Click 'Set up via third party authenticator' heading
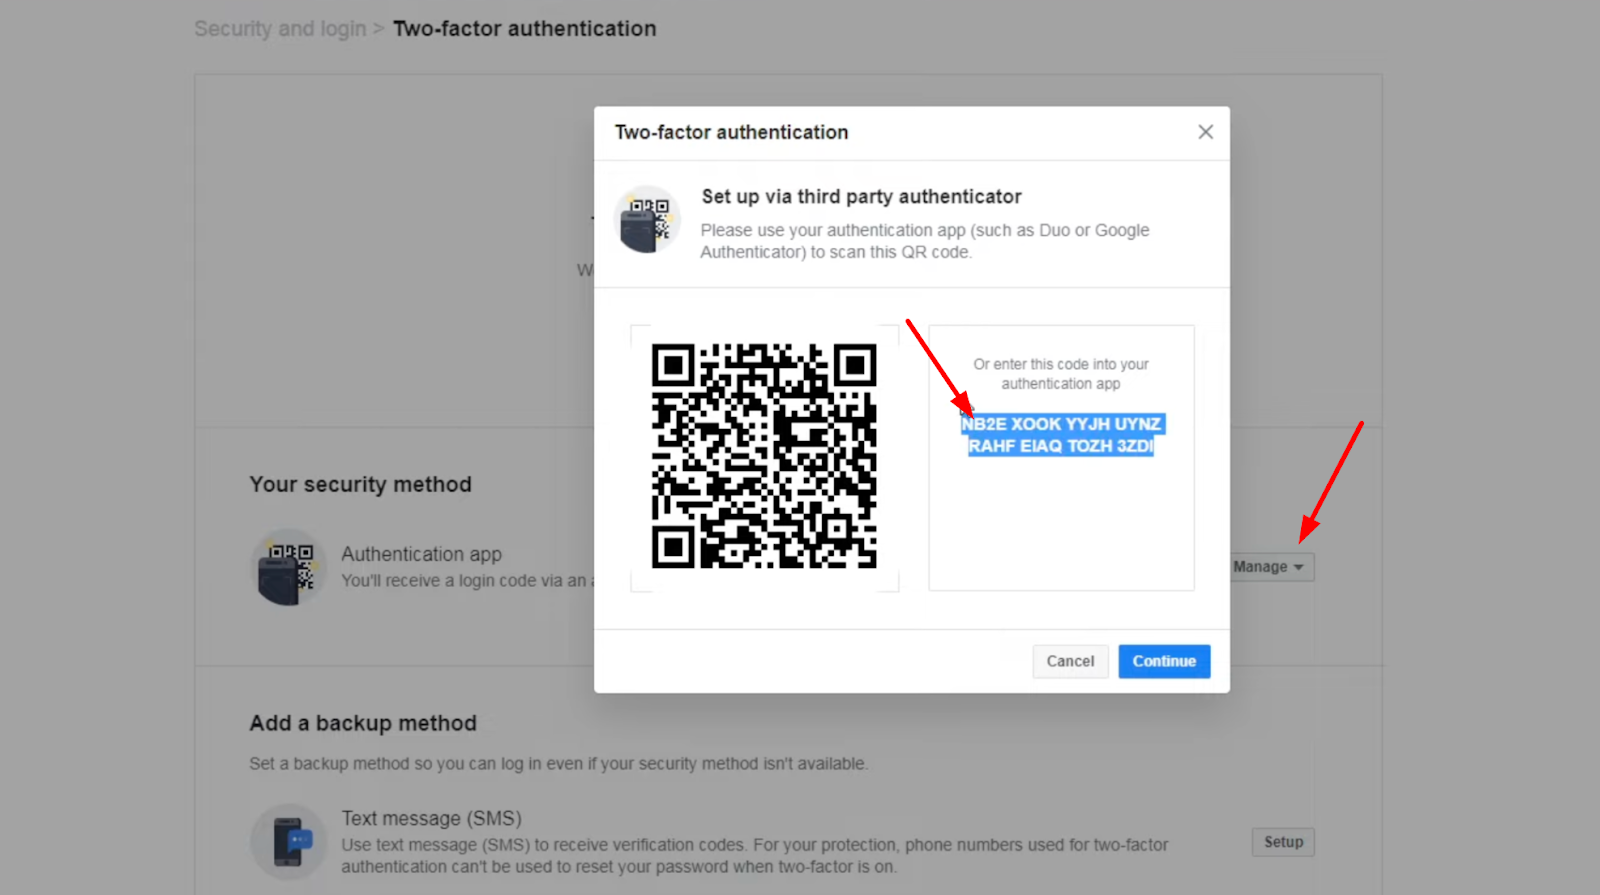The height and width of the screenshot is (895, 1600). click(x=861, y=197)
